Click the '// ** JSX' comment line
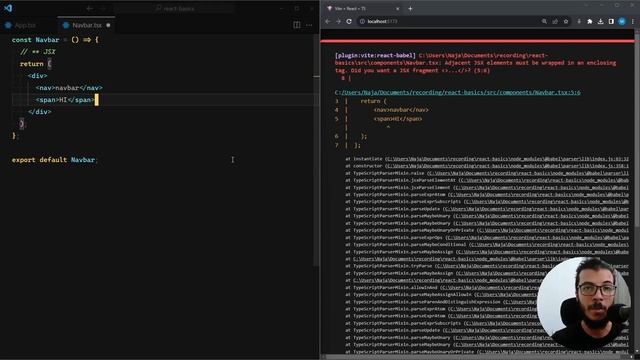Screen dimensions: 640x360 tap(38, 52)
